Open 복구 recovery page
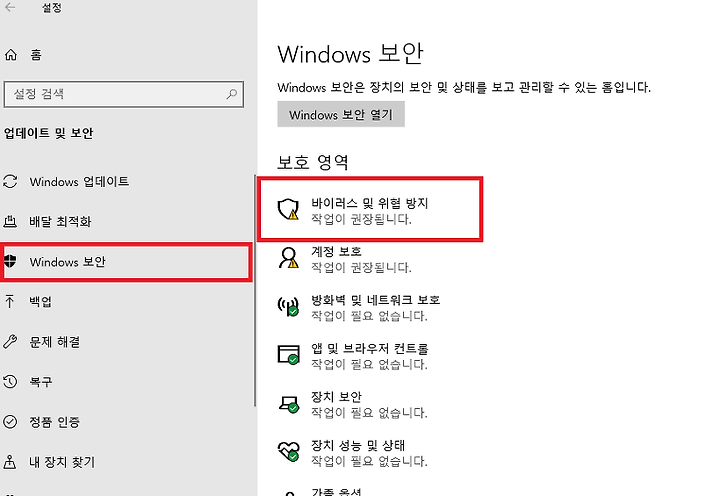This screenshot has height=496, width=720. [x=41, y=382]
